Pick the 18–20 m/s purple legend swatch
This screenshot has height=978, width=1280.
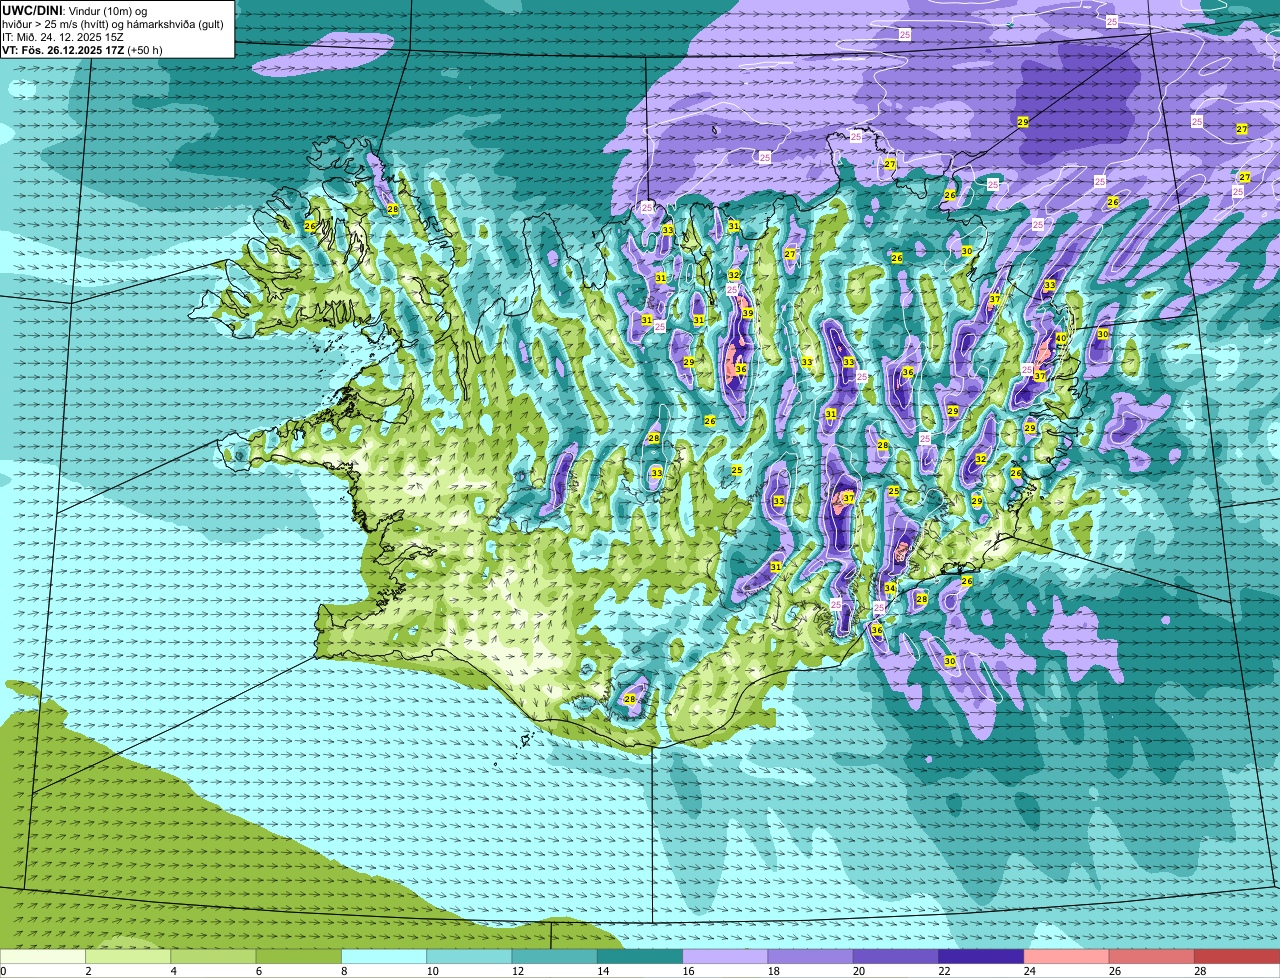click(x=811, y=957)
